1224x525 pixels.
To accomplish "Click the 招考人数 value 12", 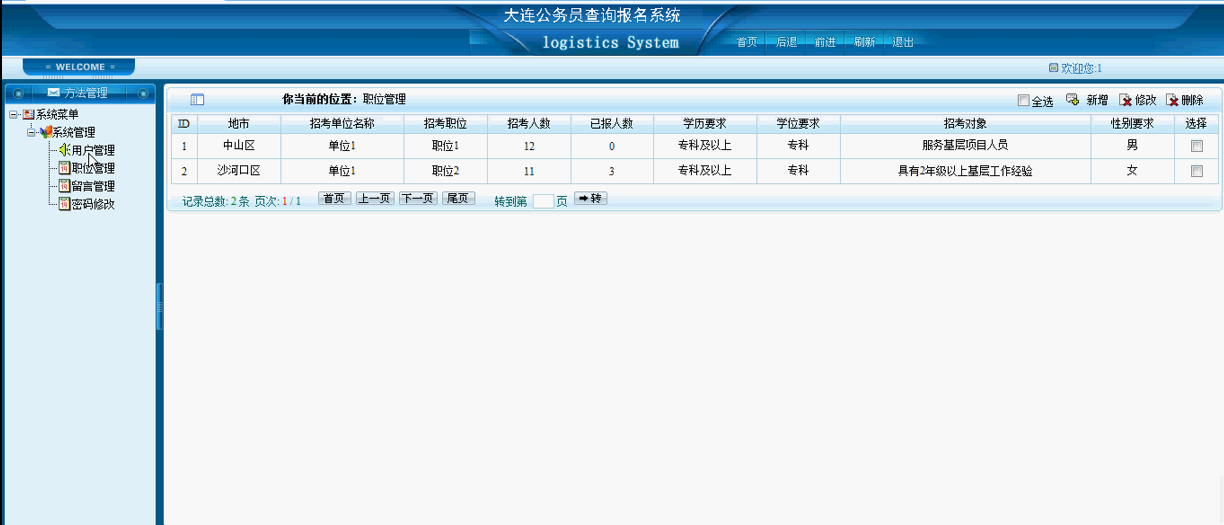I will tap(529, 146).
